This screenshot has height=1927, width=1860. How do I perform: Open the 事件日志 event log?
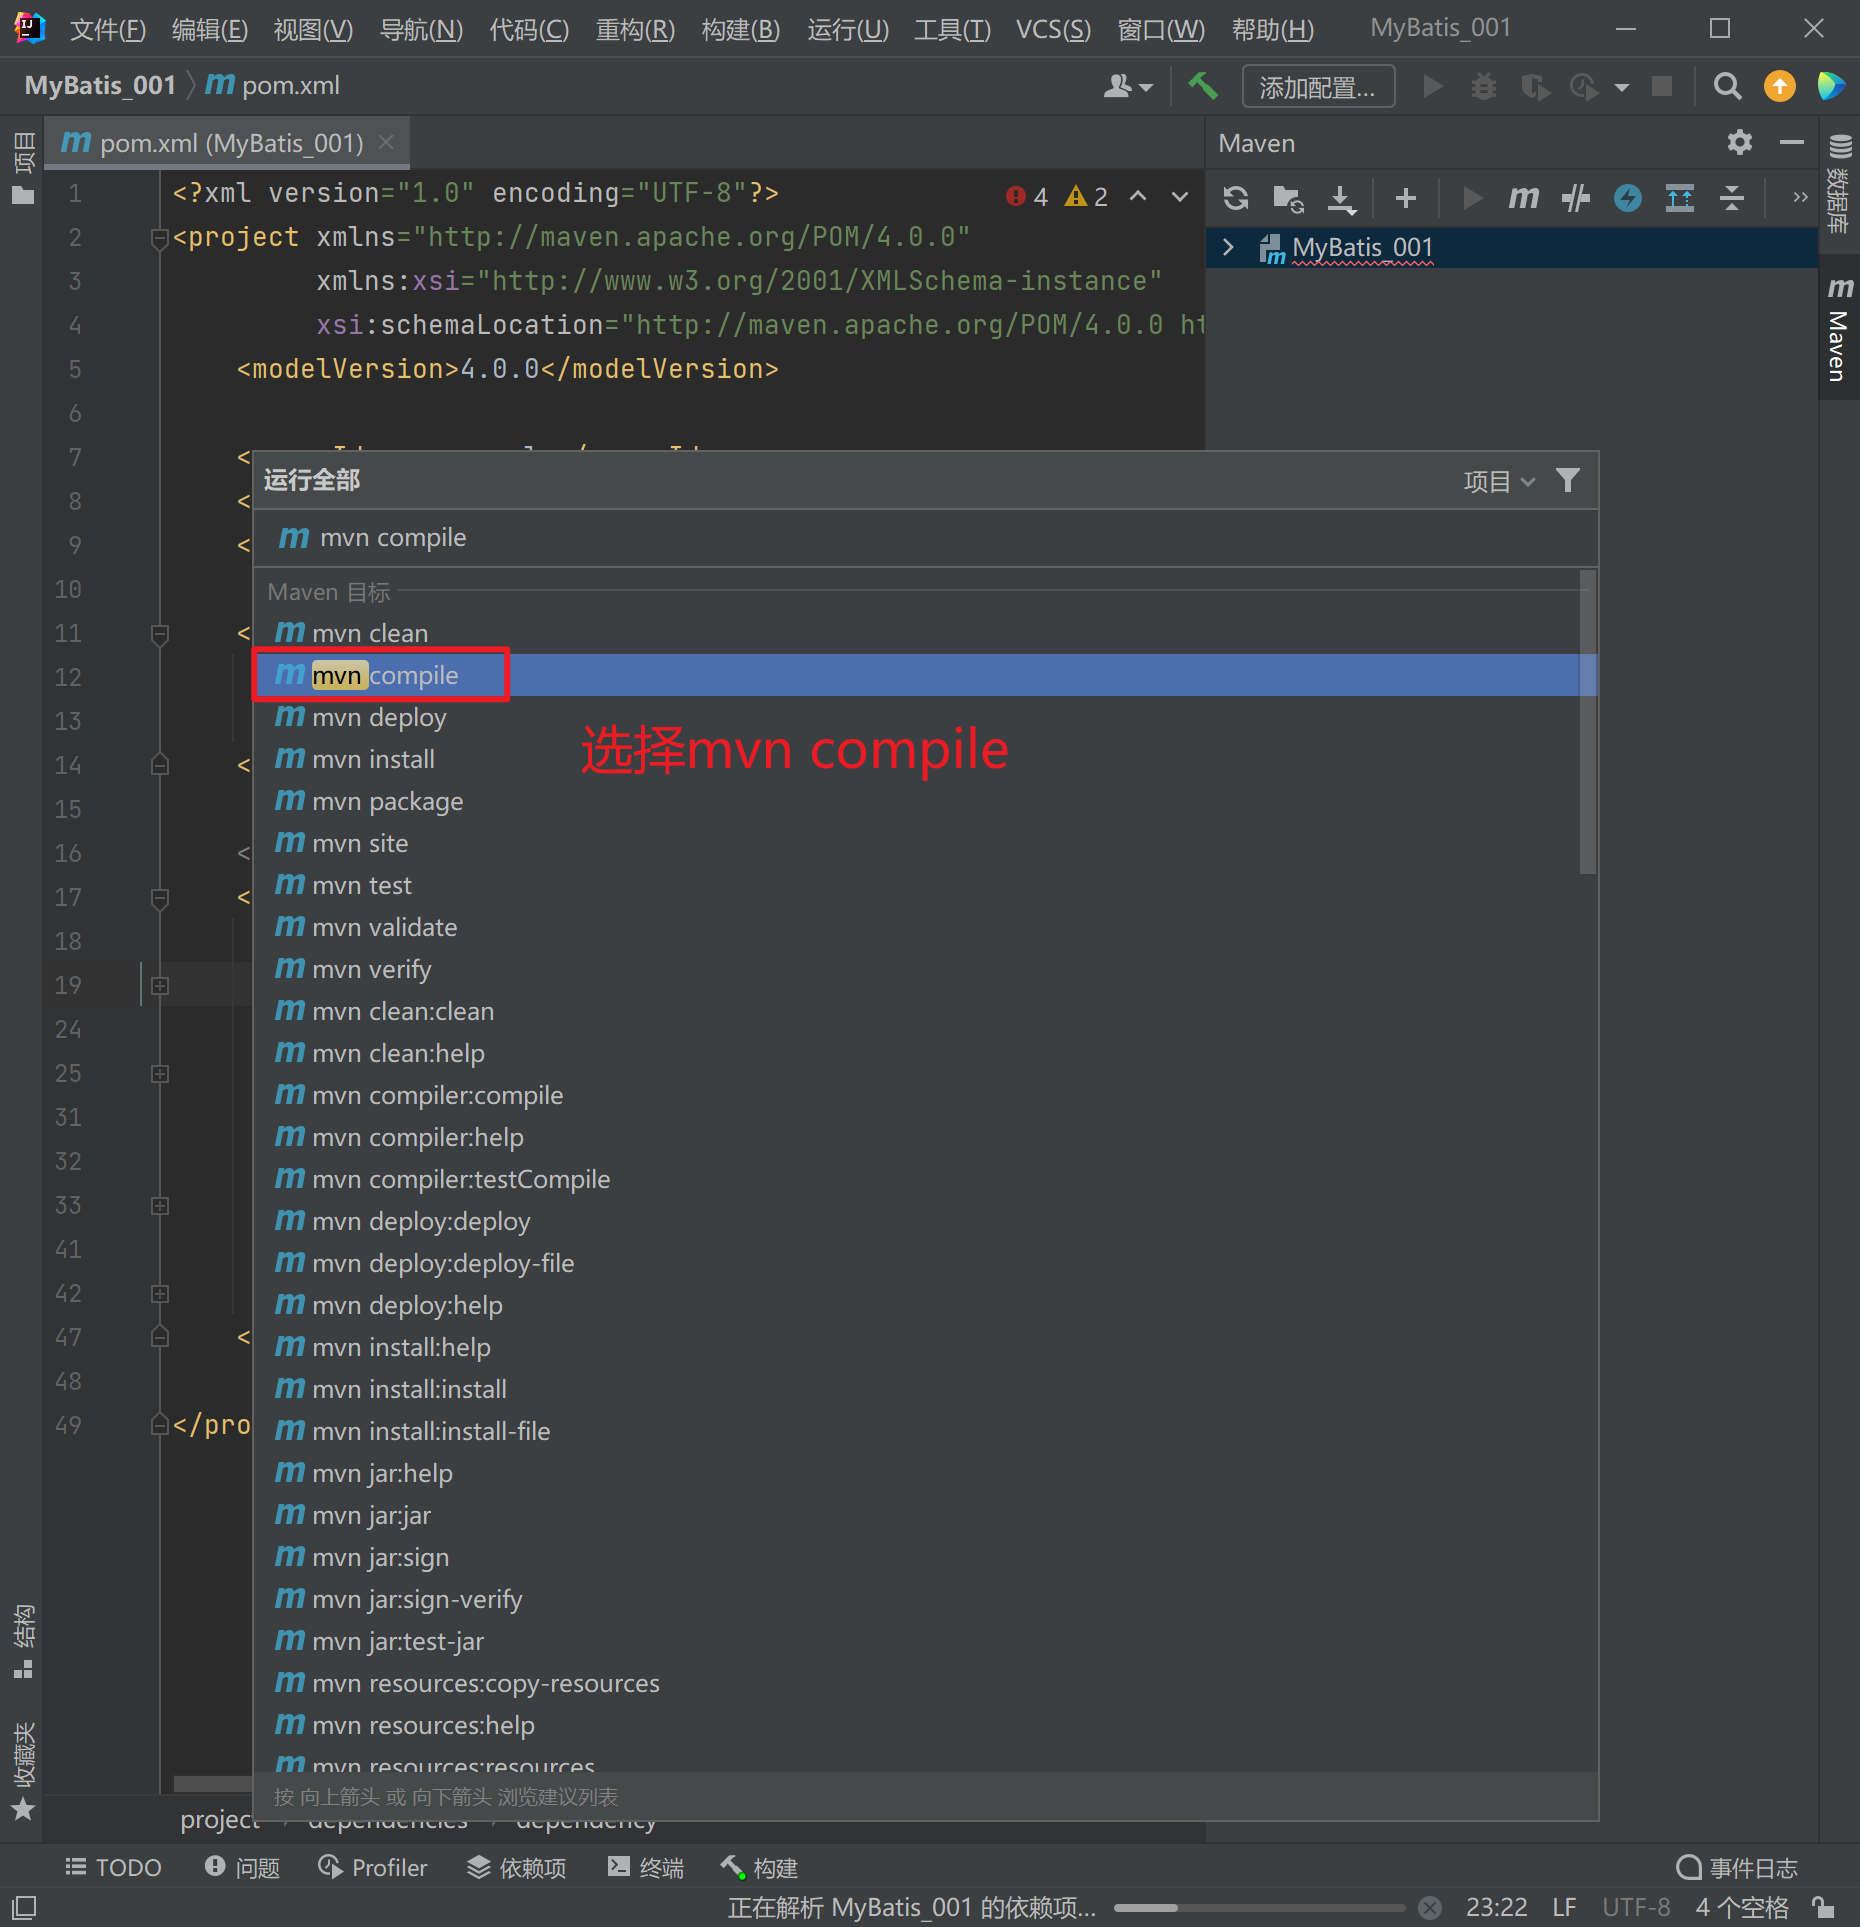(1737, 1868)
